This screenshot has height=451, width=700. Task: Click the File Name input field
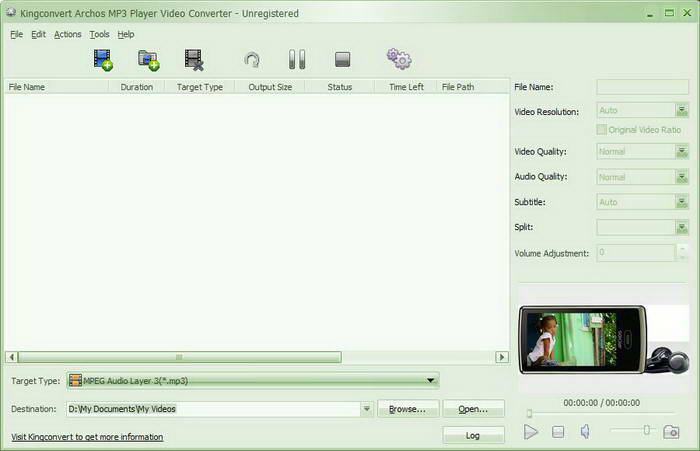tap(642, 87)
